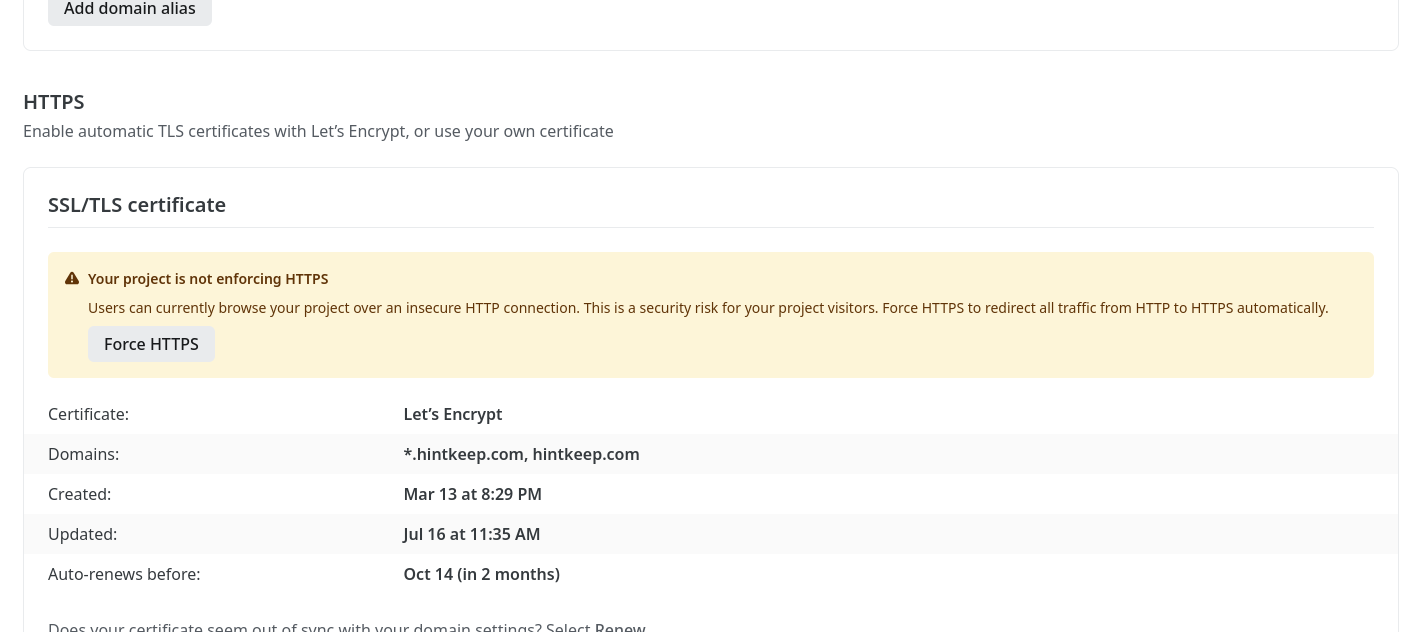Click the Certificate: row label
The image size is (1412, 632).
(x=88, y=414)
